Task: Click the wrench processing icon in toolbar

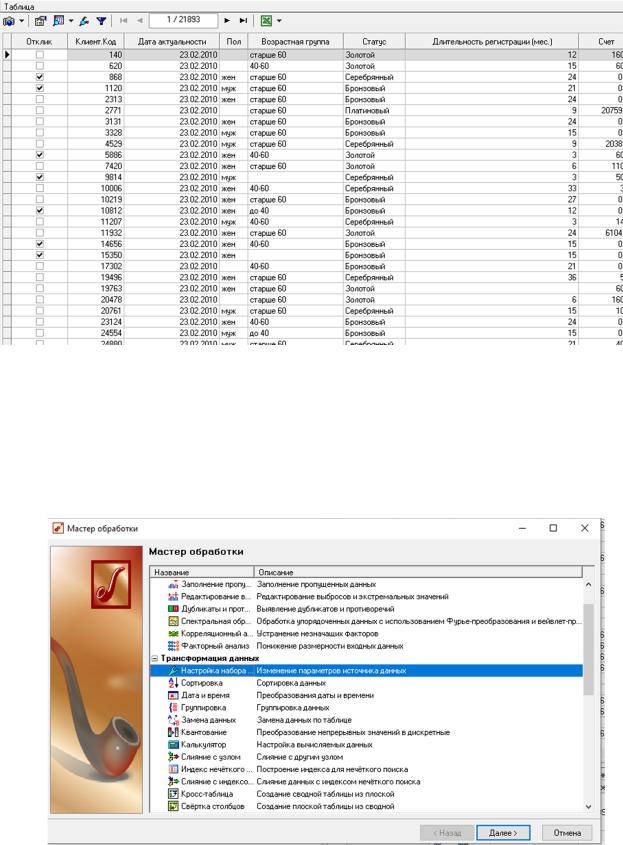Action: [x=84, y=21]
